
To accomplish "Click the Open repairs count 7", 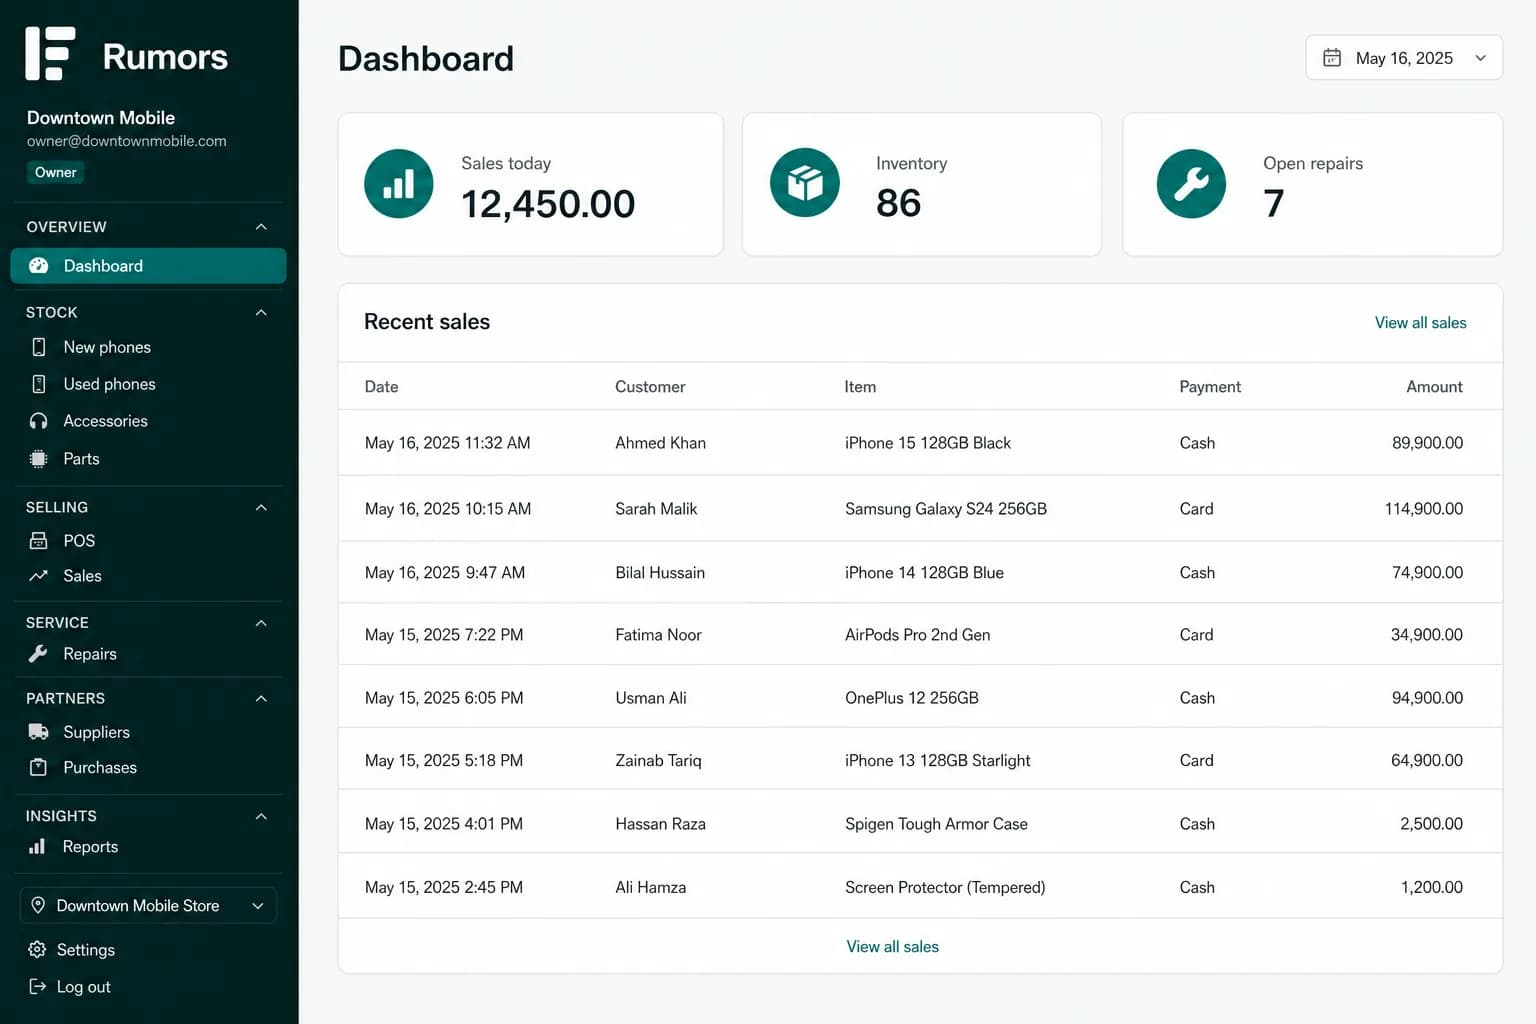I will tap(1273, 203).
